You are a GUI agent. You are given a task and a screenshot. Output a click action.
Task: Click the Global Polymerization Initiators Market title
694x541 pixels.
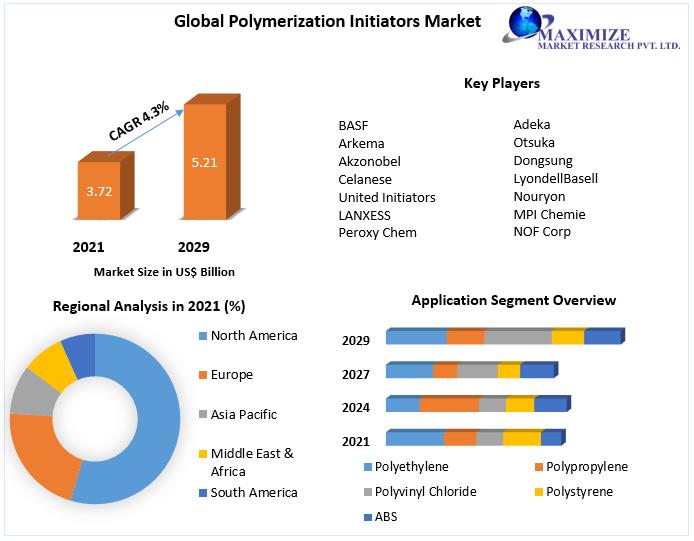[x=327, y=21]
